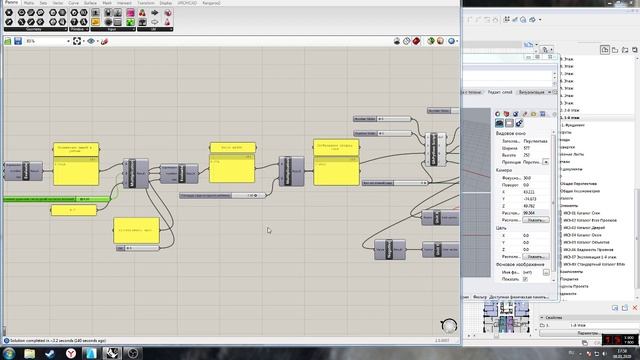
Task: Open the Curve ribbon tab
Action: 73,2
